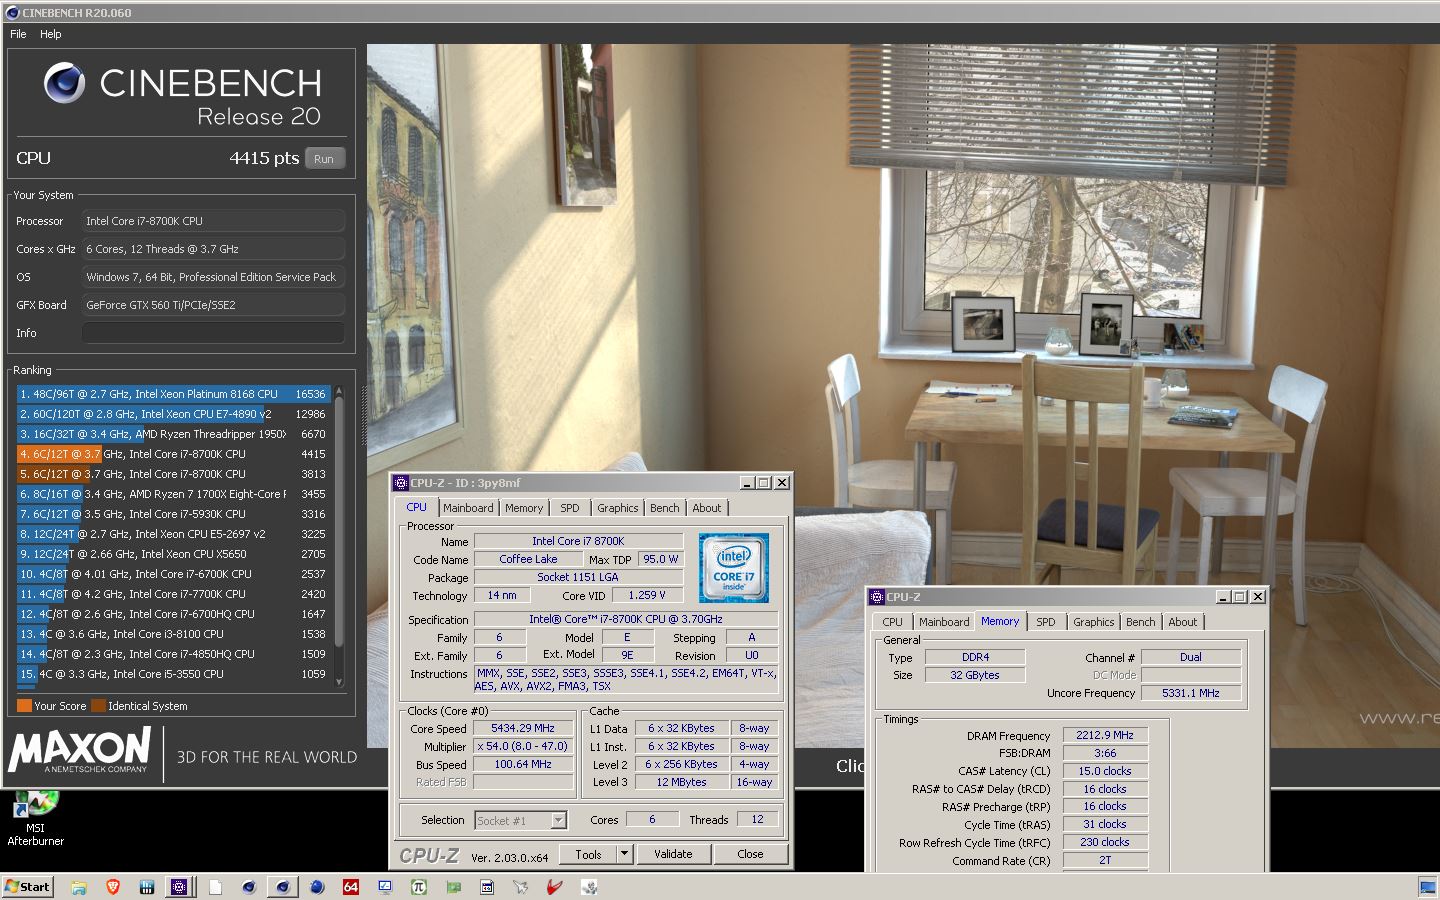Switch to CPU tab in second CPU-Z window

pyautogui.click(x=893, y=622)
